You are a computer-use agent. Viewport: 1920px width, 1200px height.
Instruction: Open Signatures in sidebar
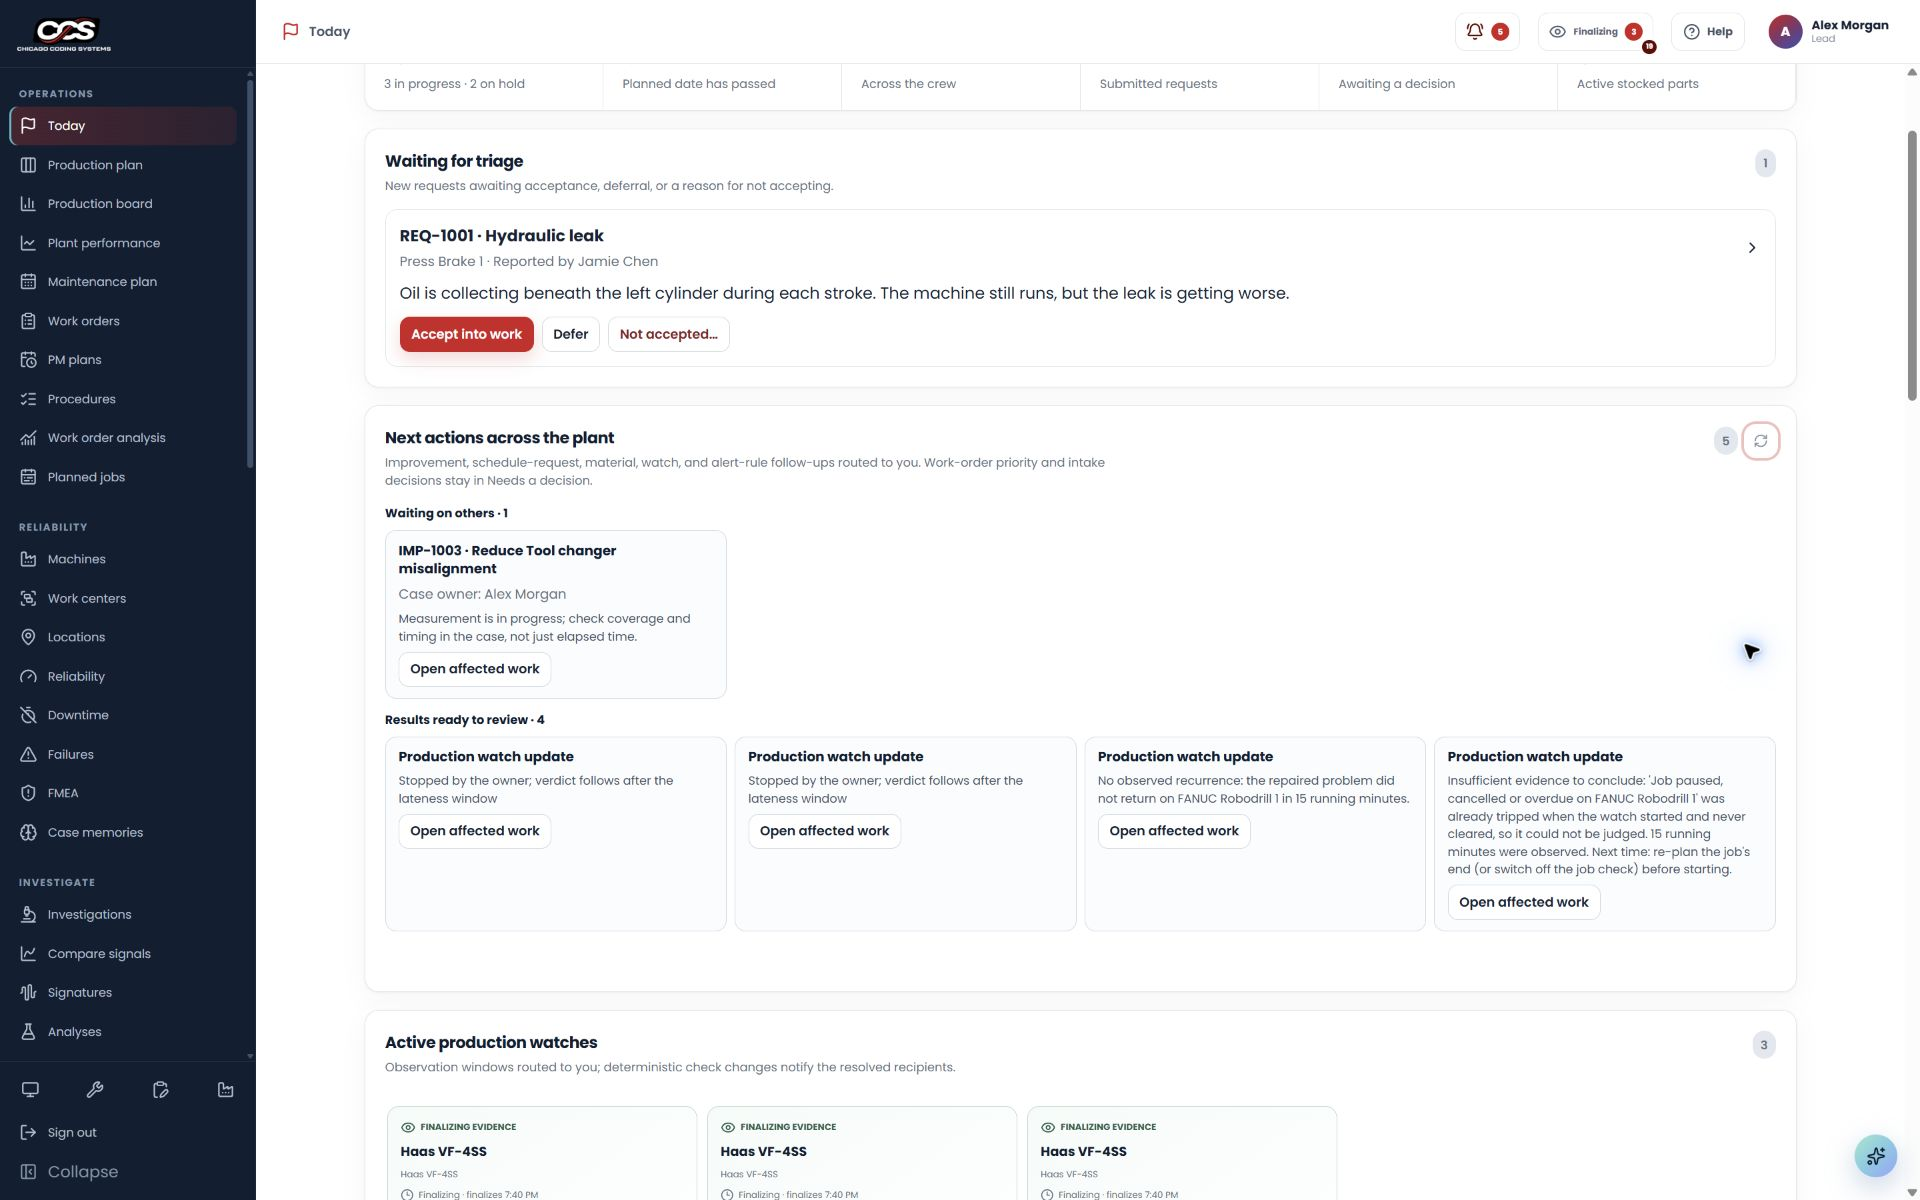pos(124,993)
